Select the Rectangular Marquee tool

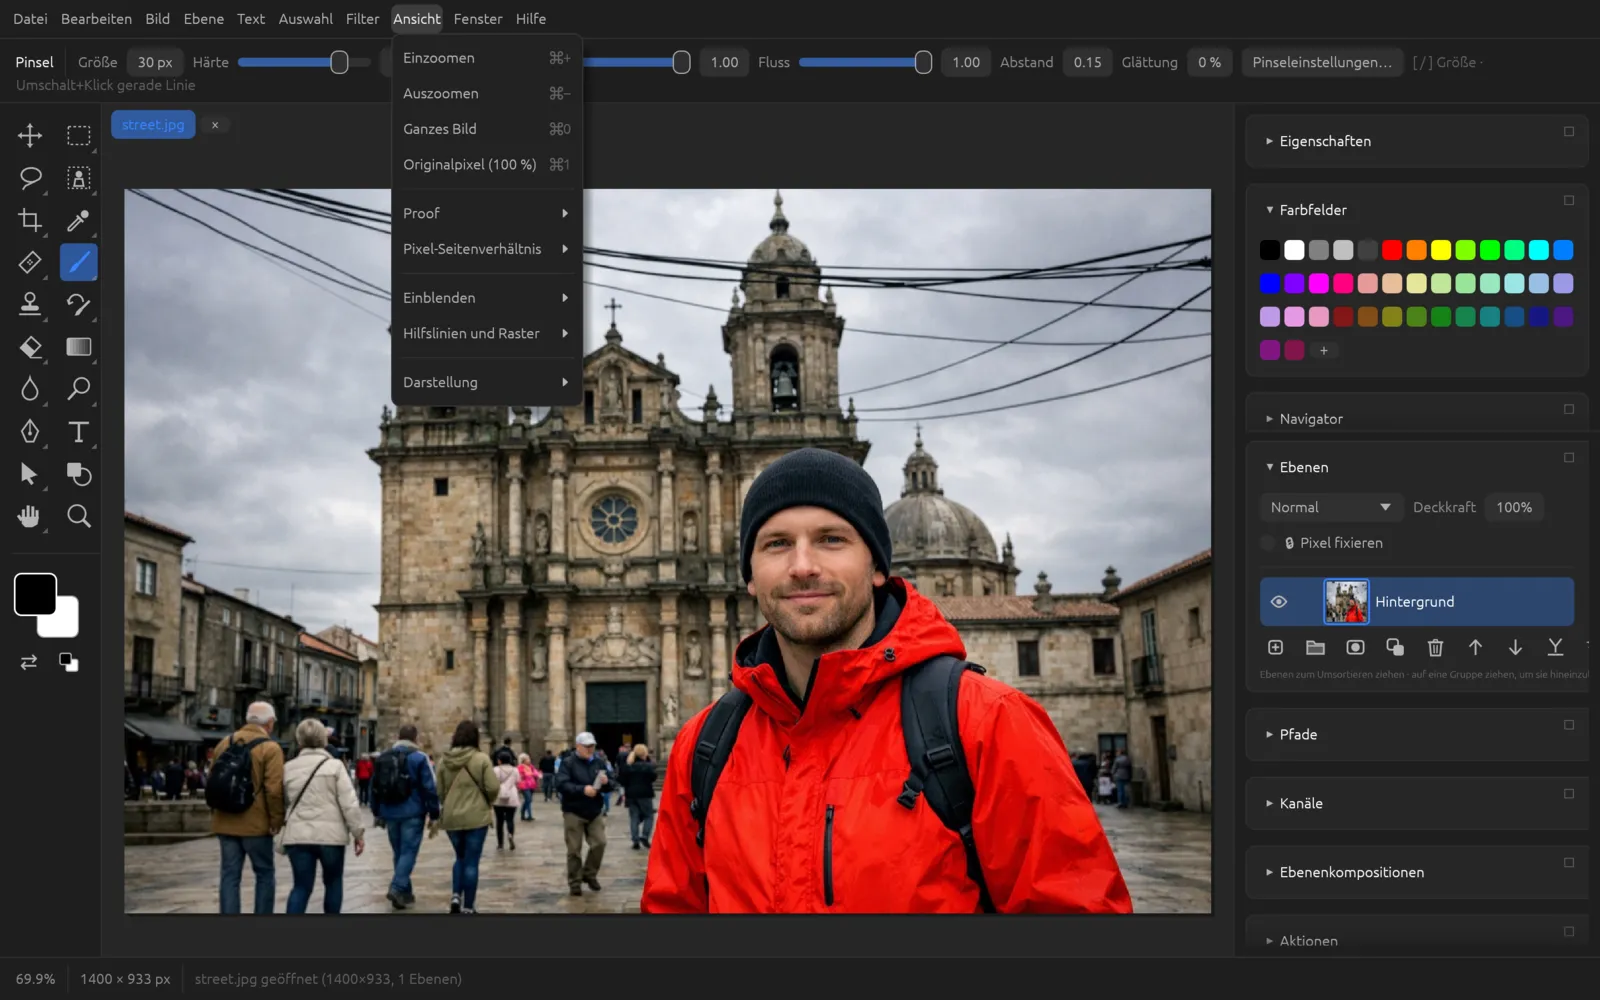click(78, 135)
